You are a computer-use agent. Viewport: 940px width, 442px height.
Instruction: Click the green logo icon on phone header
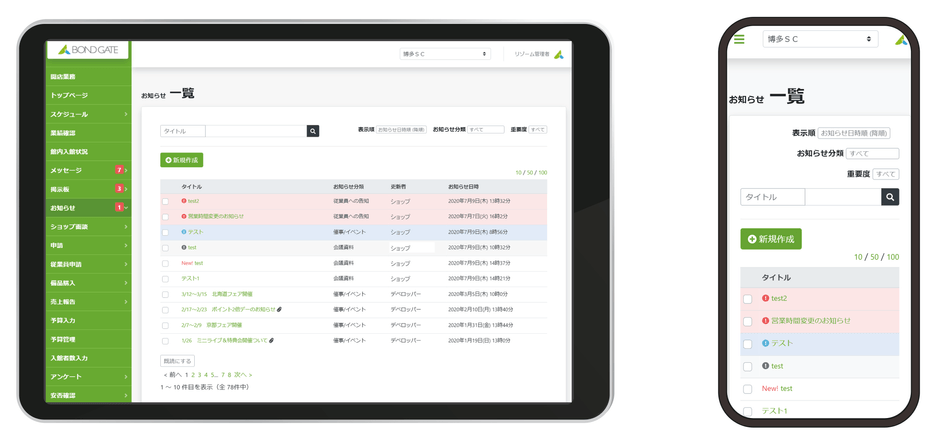[901, 40]
